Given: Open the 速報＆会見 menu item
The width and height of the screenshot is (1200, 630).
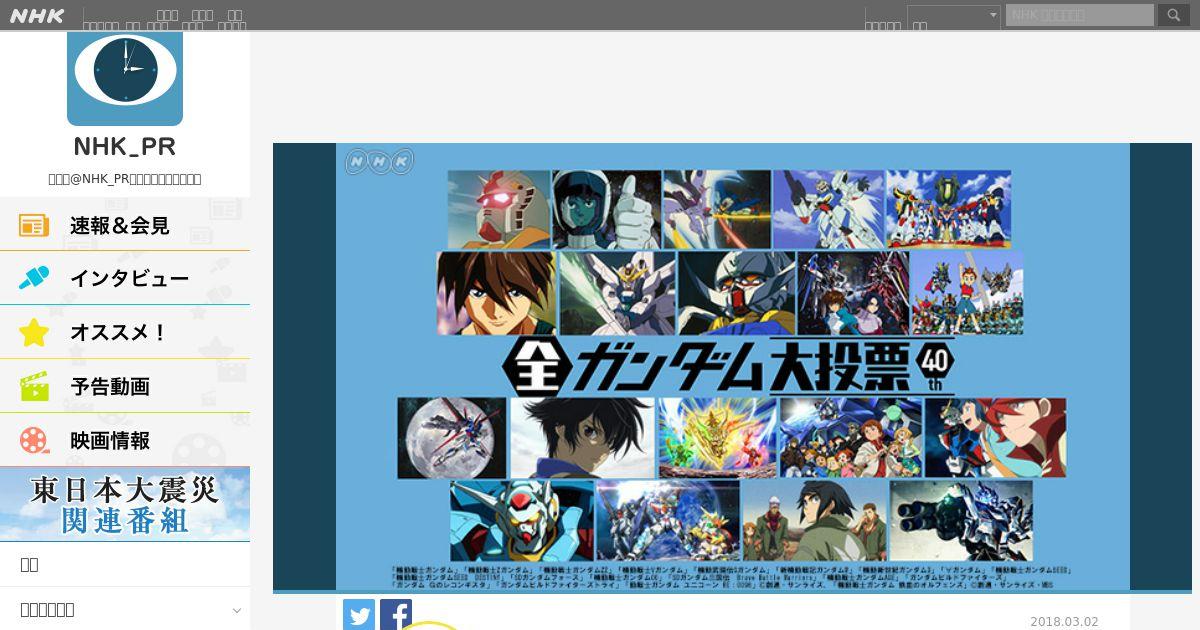Looking at the screenshot, I should pos(125,225).
